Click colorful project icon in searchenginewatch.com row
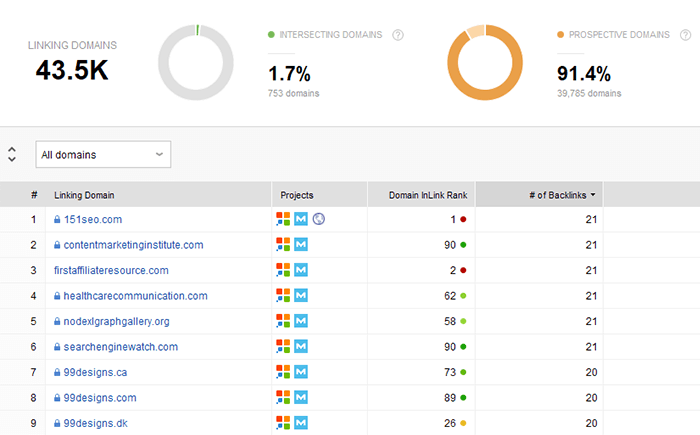Viewport: 700px width, 435px height. click(x=283, y=346)
